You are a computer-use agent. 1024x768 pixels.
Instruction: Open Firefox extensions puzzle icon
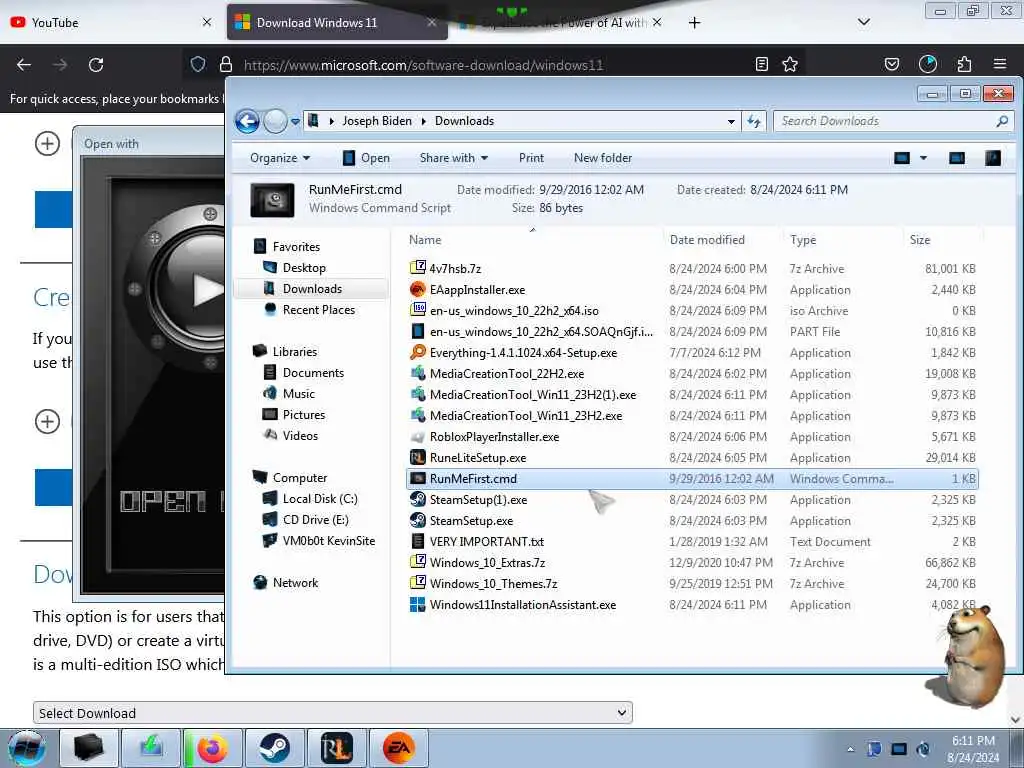[964, 64]
